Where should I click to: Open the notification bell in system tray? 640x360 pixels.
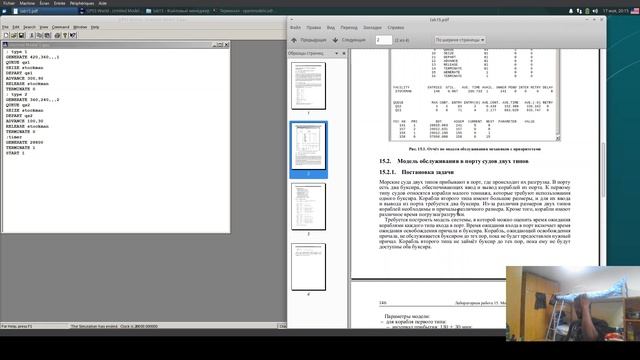571,11
